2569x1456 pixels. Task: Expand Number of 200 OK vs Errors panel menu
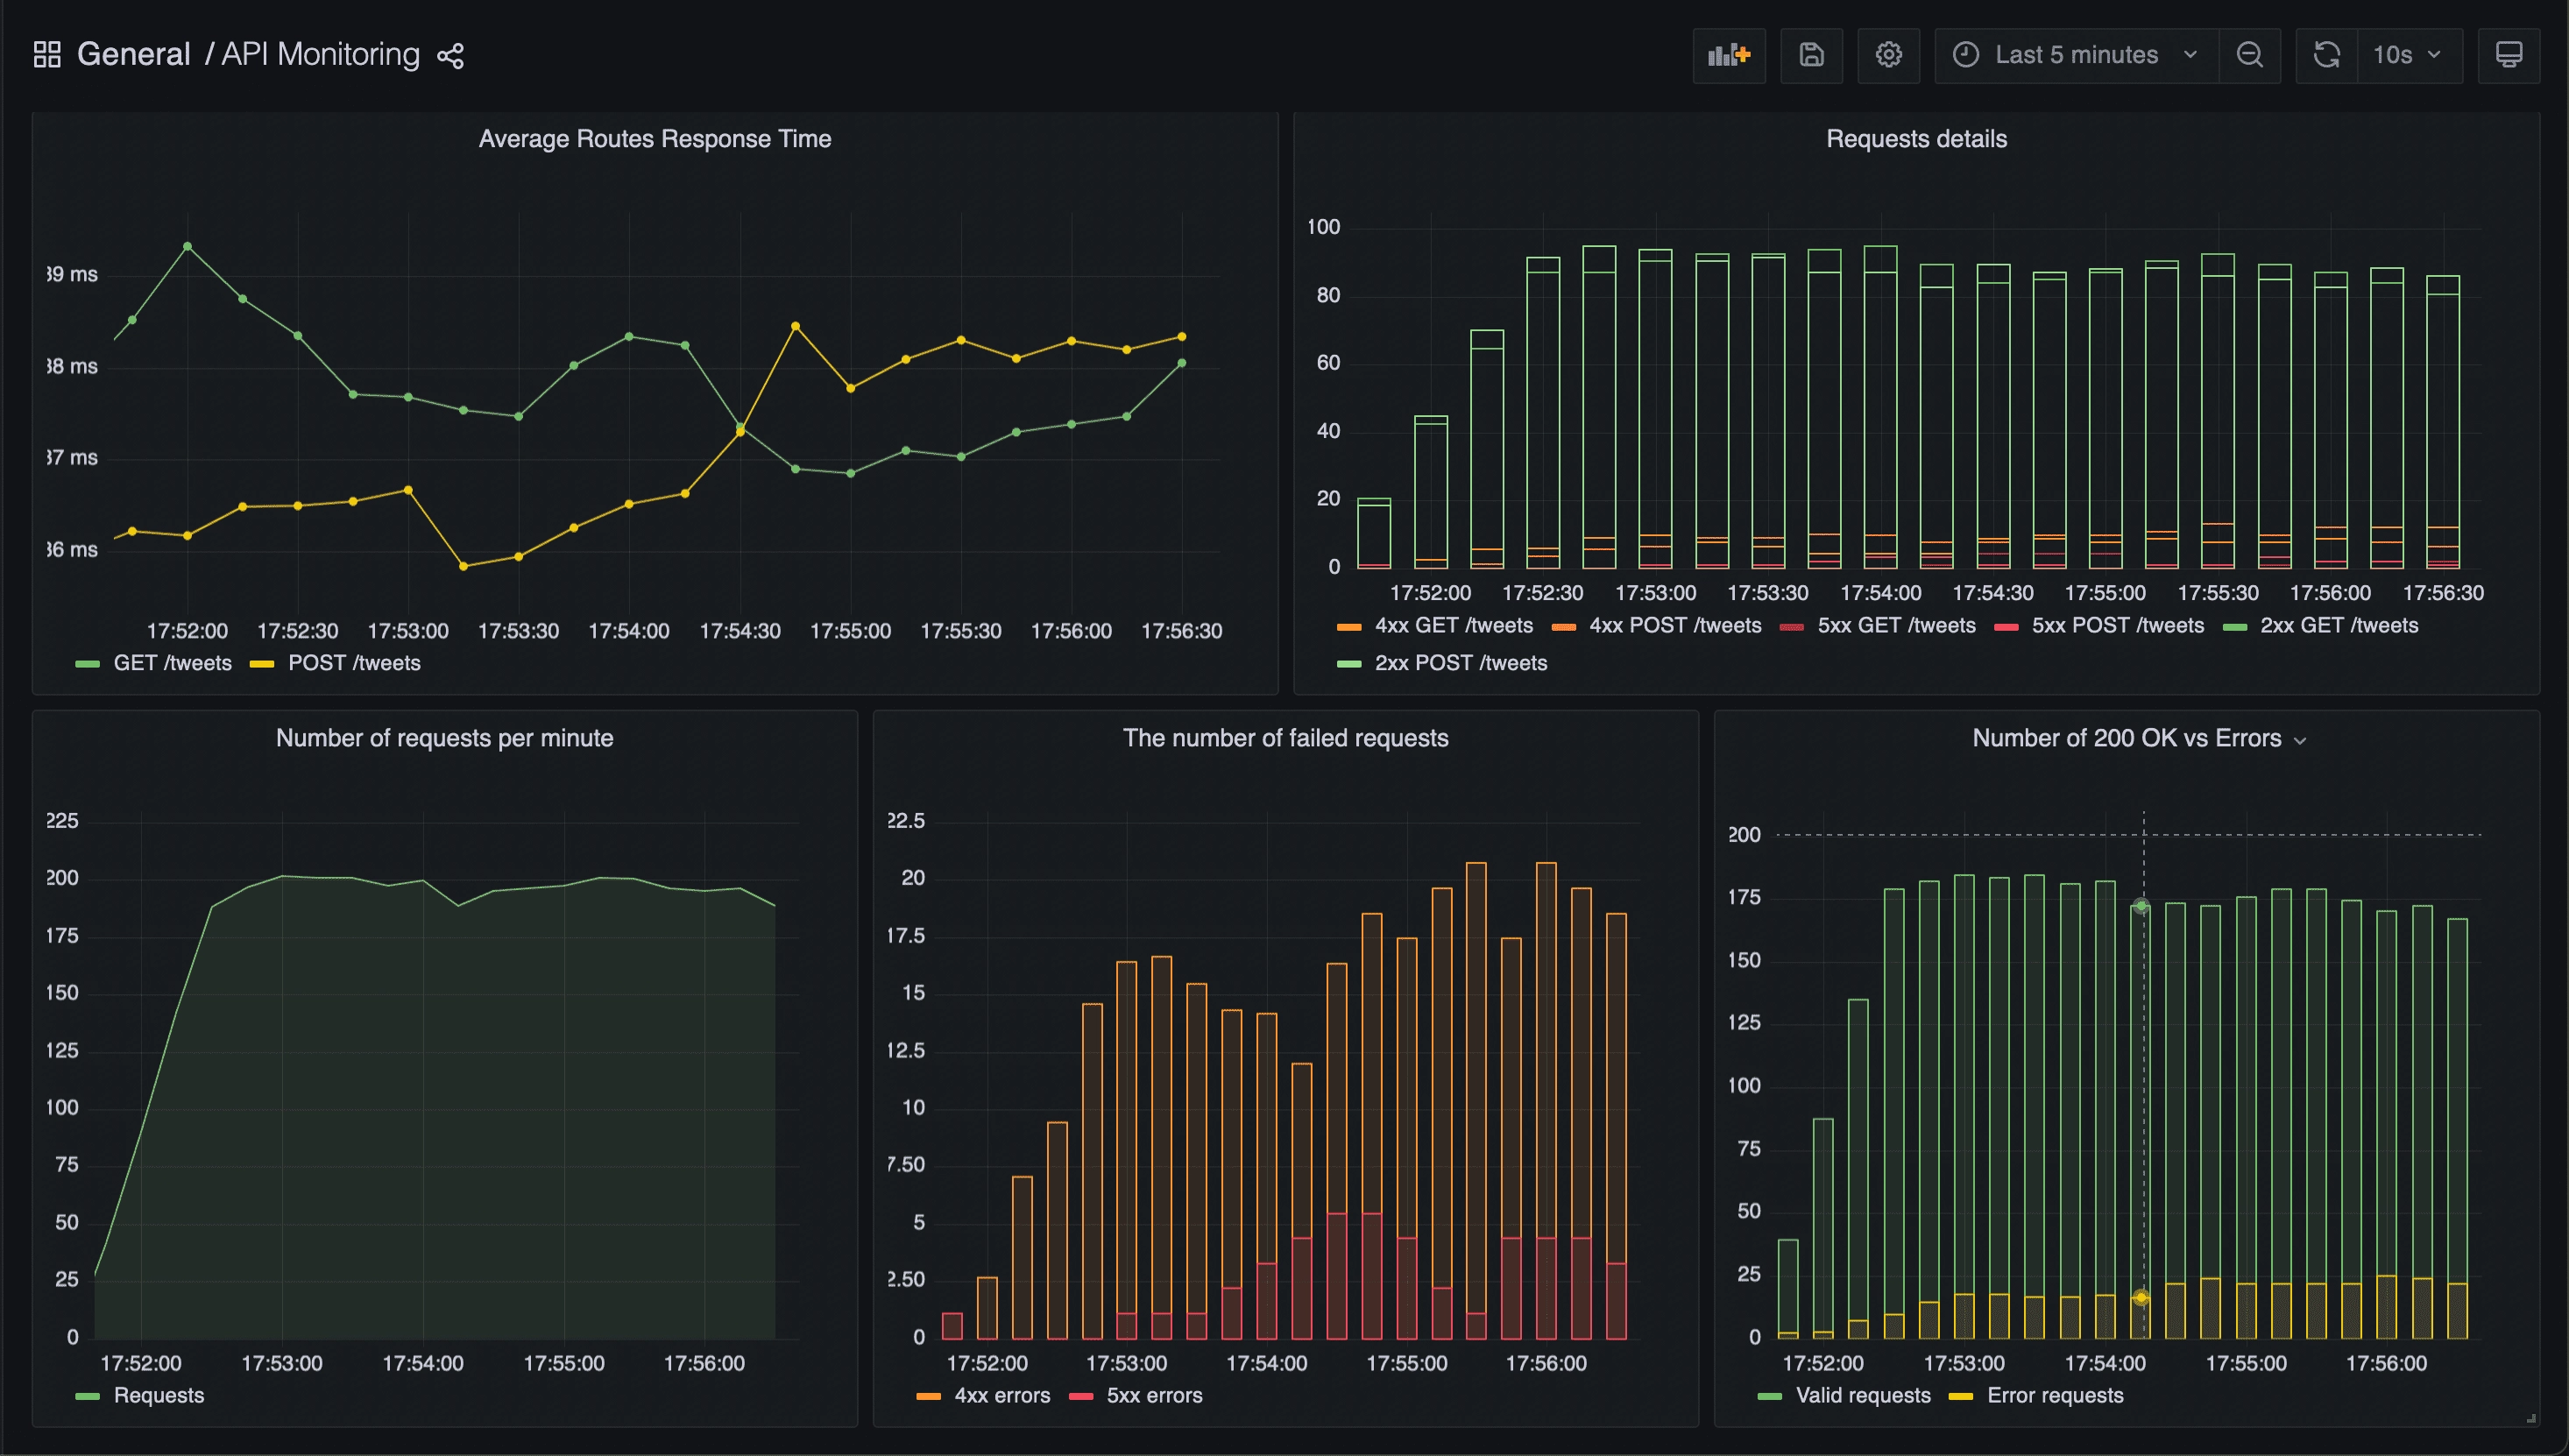2299,740
